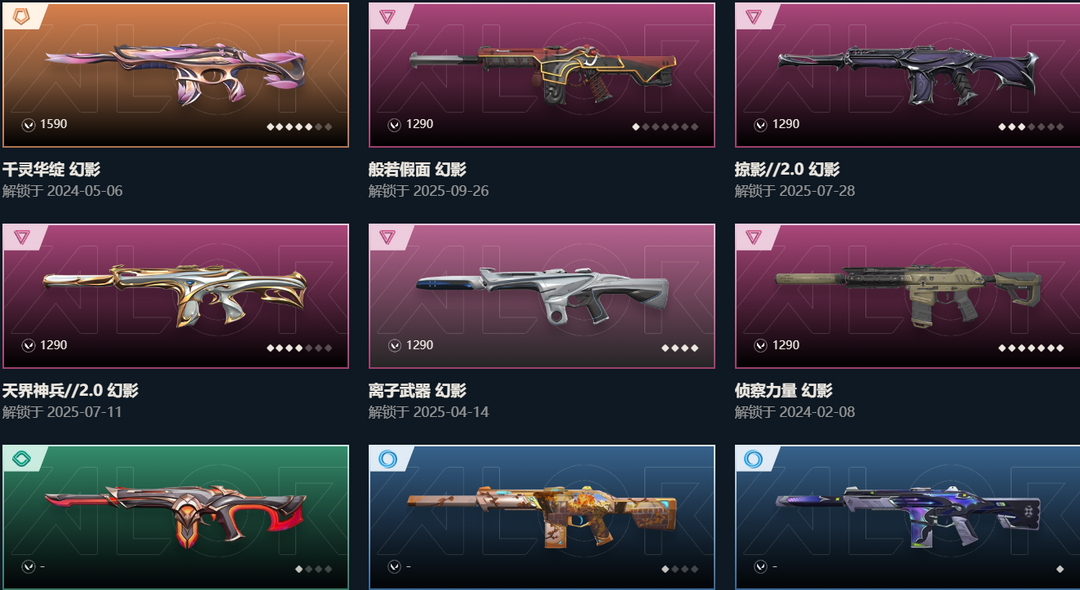The image size is (1080, 590).
Task: Click the orange tier icon on 千灵华绽 card
Action: click(21, 16)
